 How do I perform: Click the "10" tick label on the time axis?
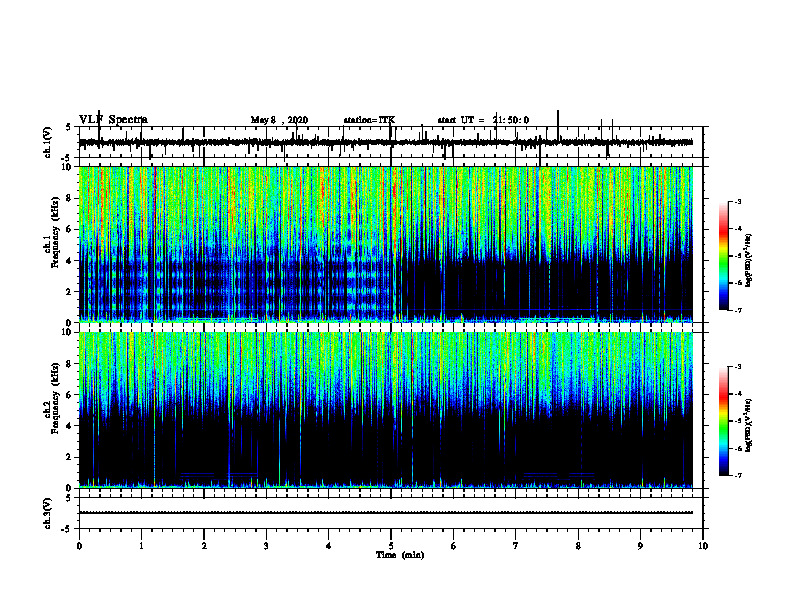(x=703, y=546)
